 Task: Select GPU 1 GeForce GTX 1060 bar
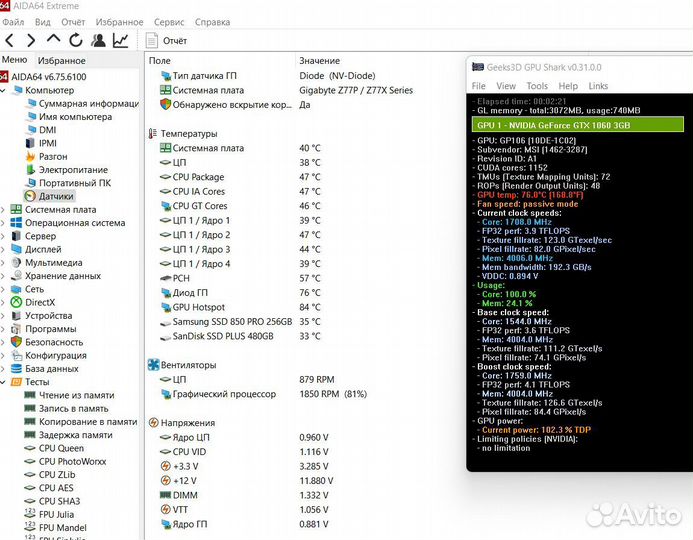[x=578, y=125]
